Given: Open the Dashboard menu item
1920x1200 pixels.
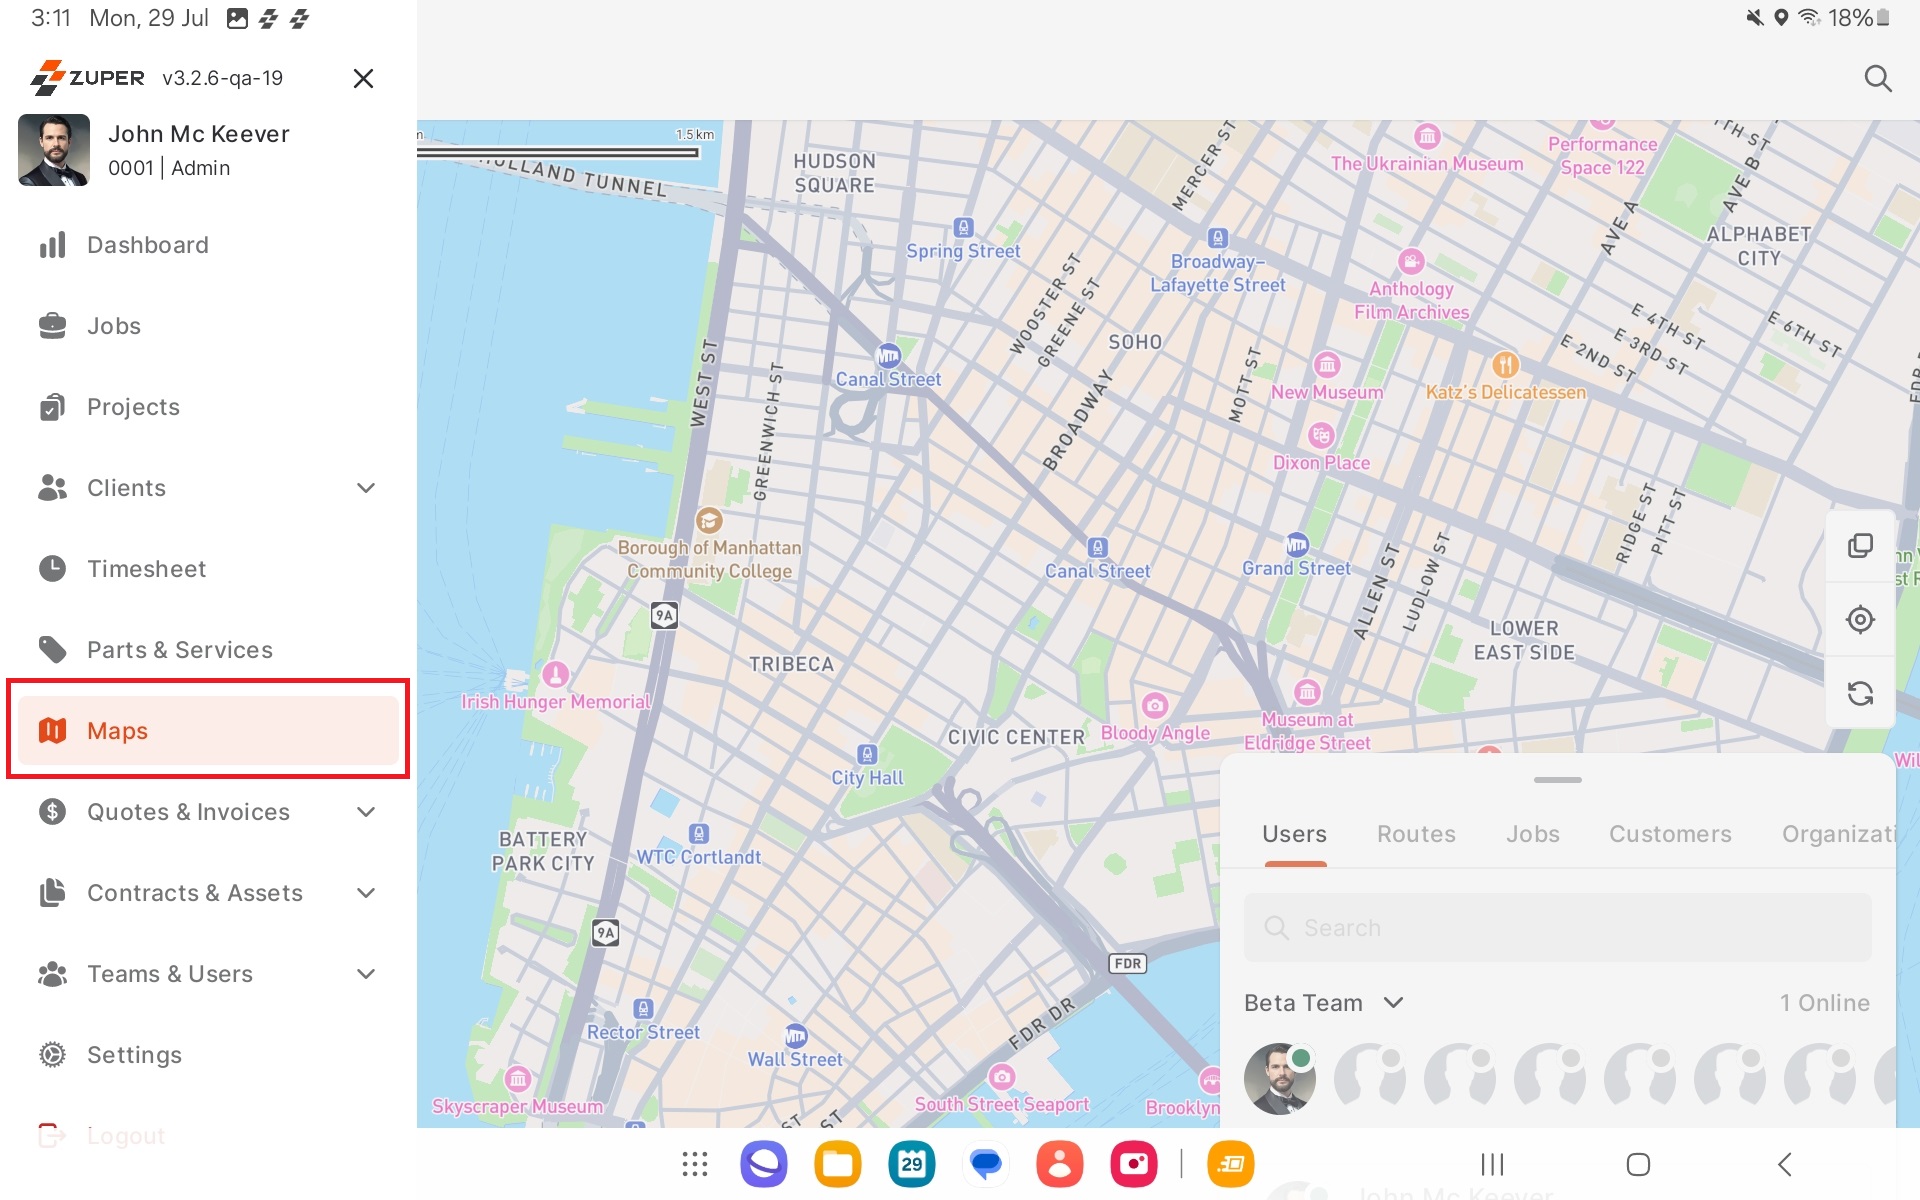Looking at the screenshot, I should [147, 245].
